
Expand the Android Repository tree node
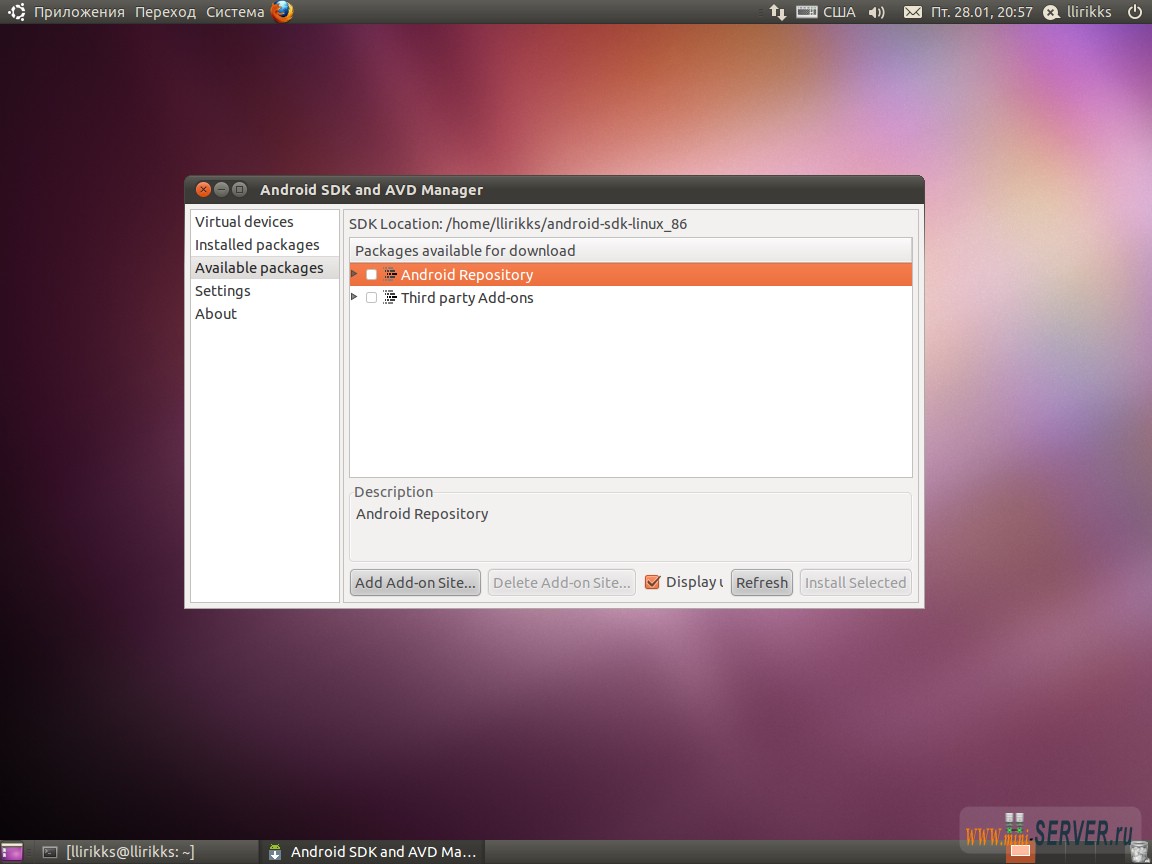click(x=354, y=274)
